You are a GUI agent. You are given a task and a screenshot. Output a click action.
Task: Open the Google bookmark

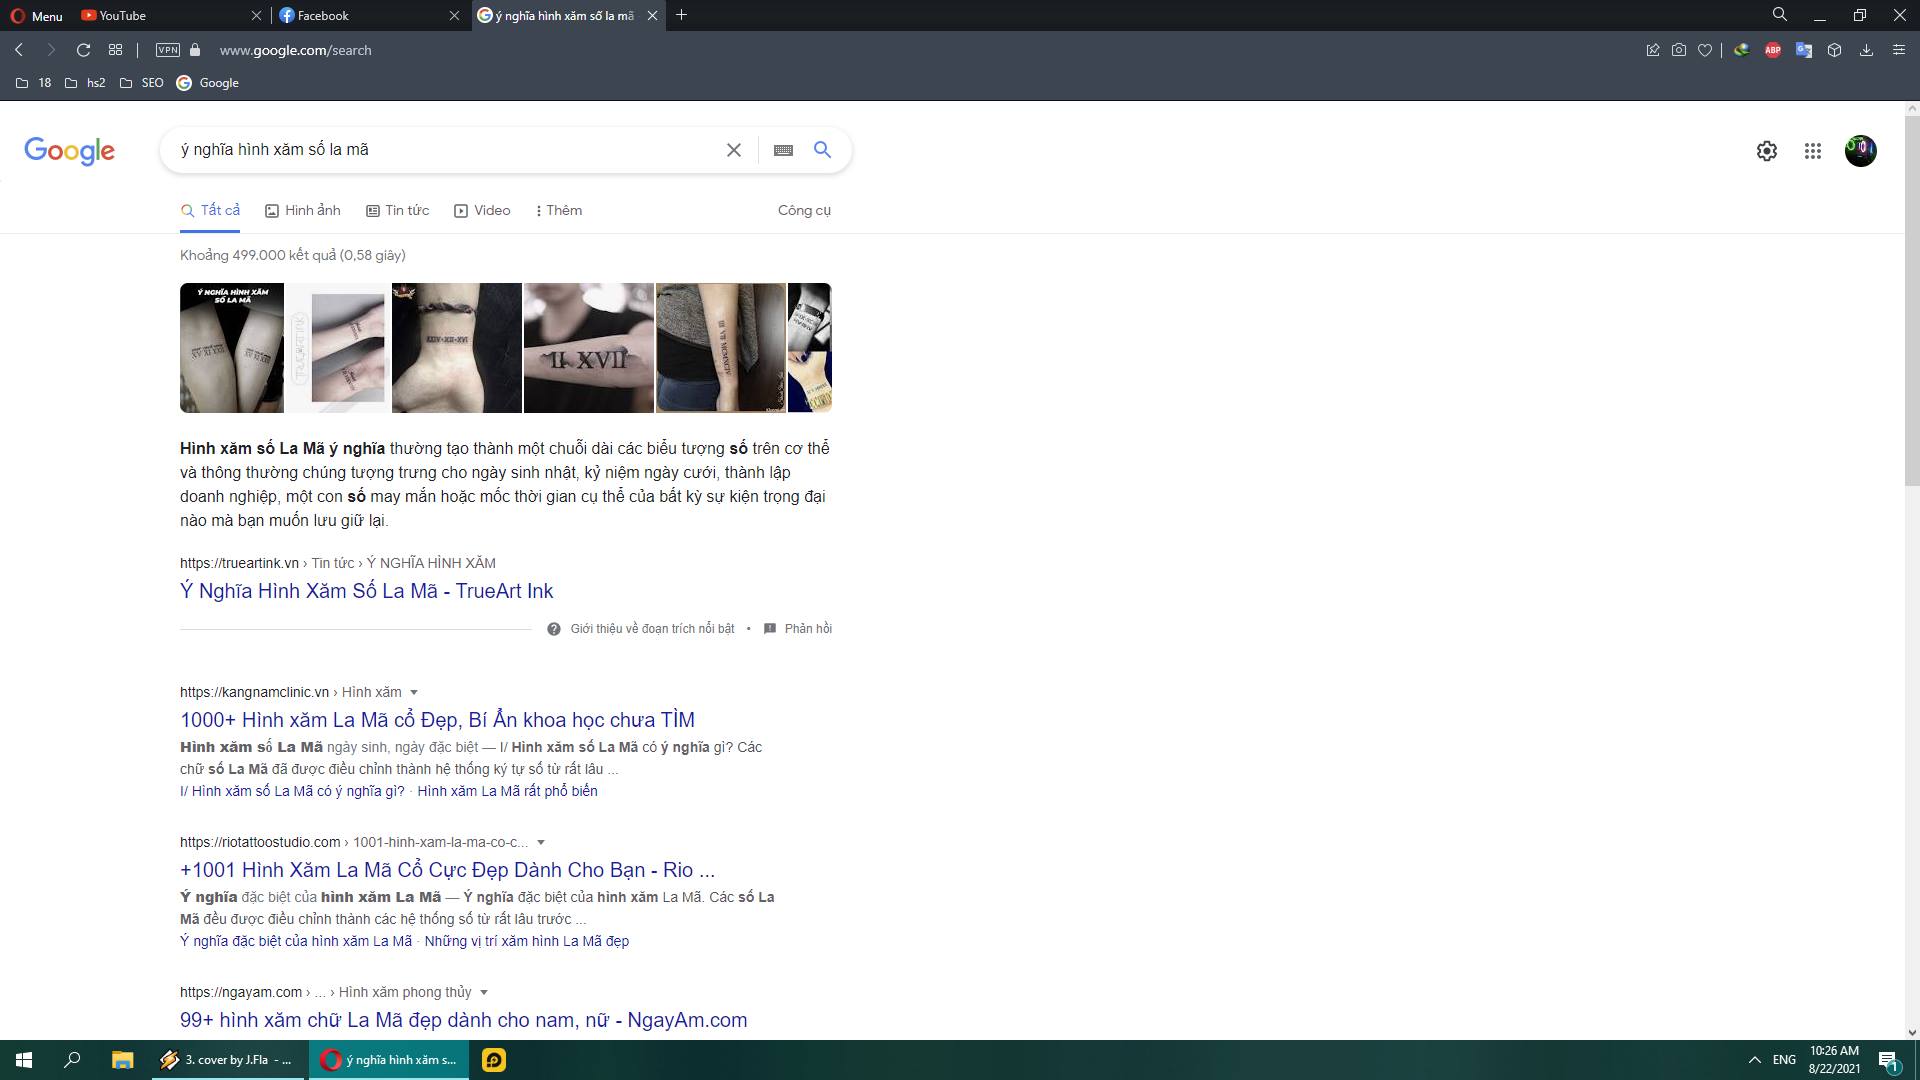pyautogui.click(x=208, y=83)
